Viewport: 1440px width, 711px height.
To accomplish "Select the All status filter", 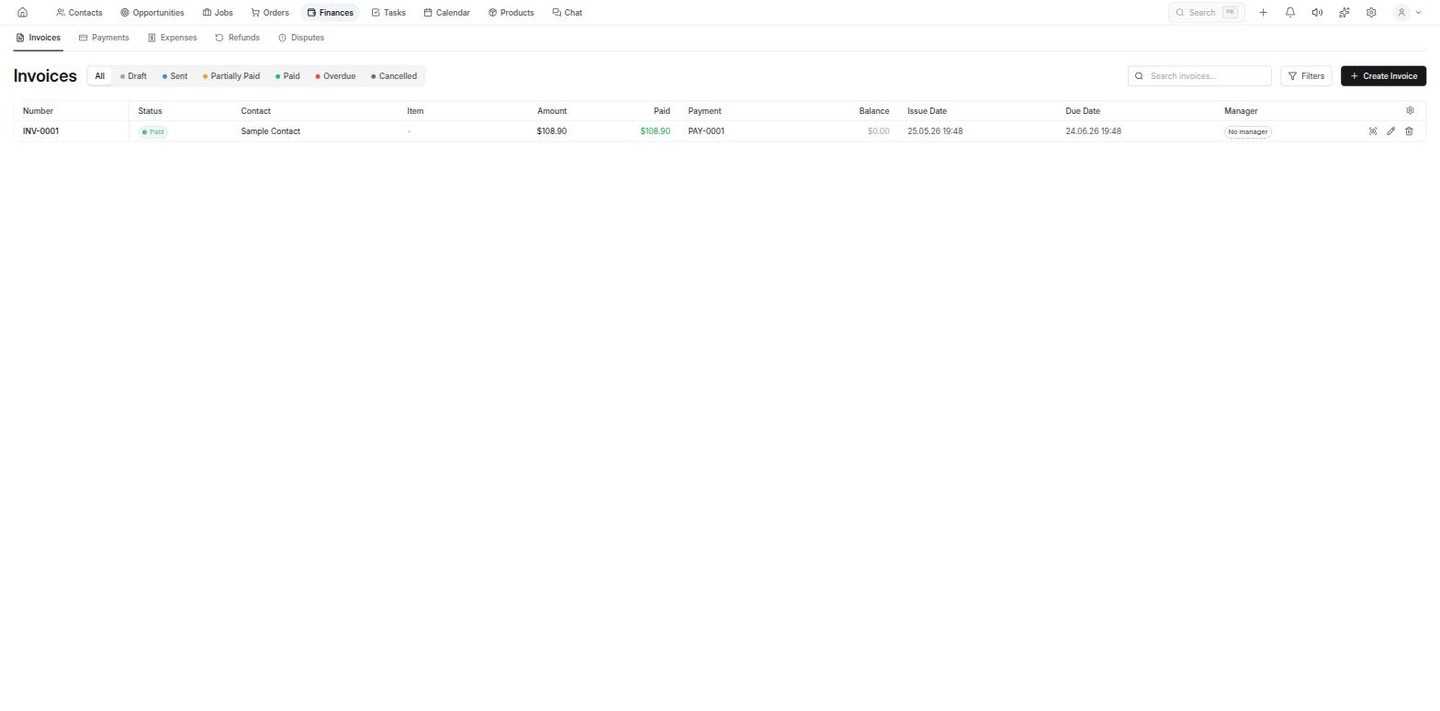I will point(100,76).
